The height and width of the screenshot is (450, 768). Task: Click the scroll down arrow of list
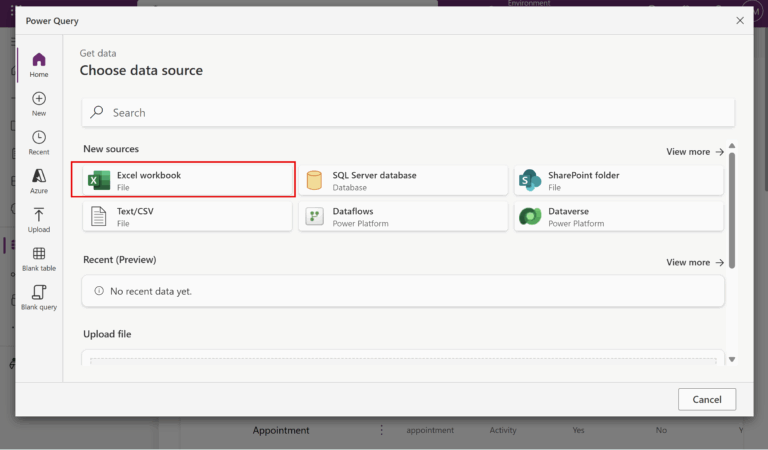732,359
